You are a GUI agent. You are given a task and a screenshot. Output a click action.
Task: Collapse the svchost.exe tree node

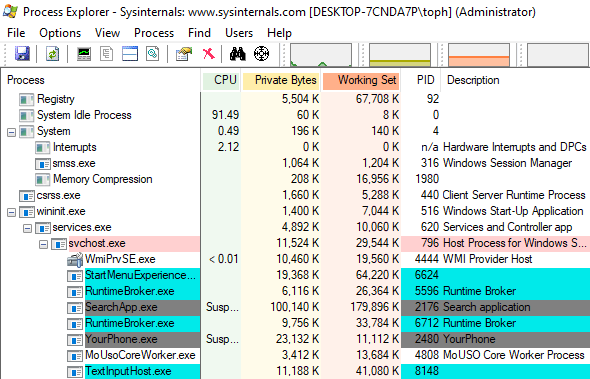coord(44,245)
